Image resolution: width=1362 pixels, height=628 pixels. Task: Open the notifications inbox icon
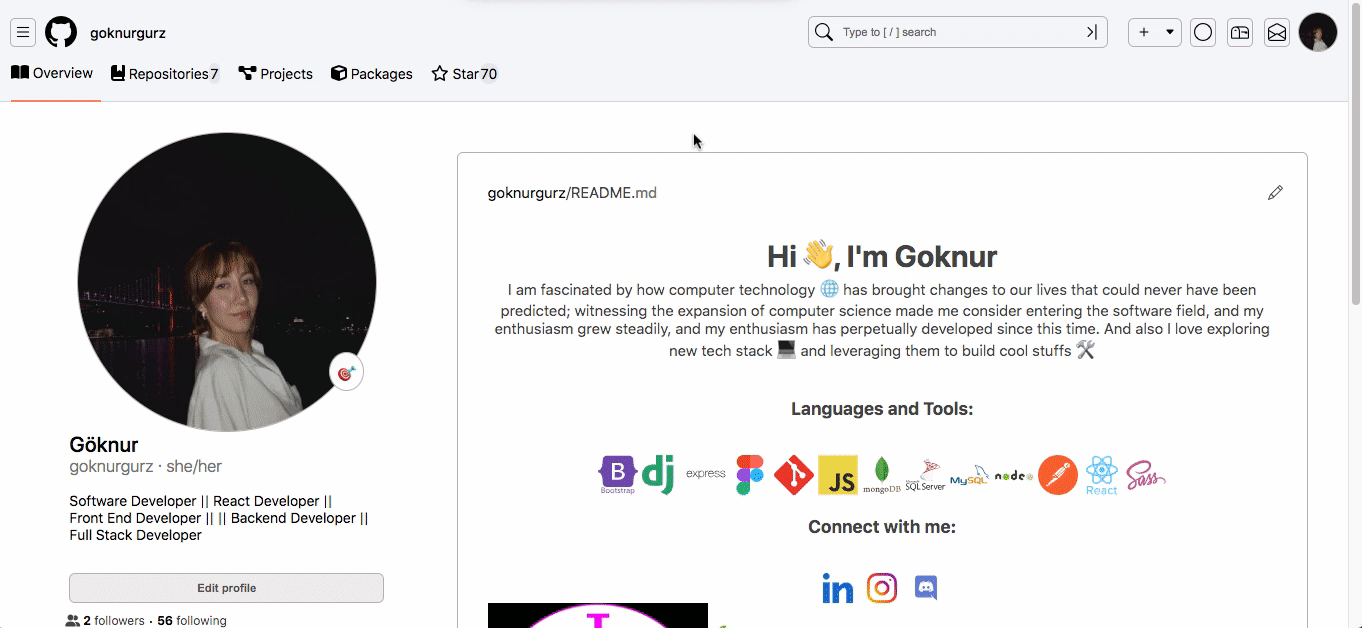1277,32
